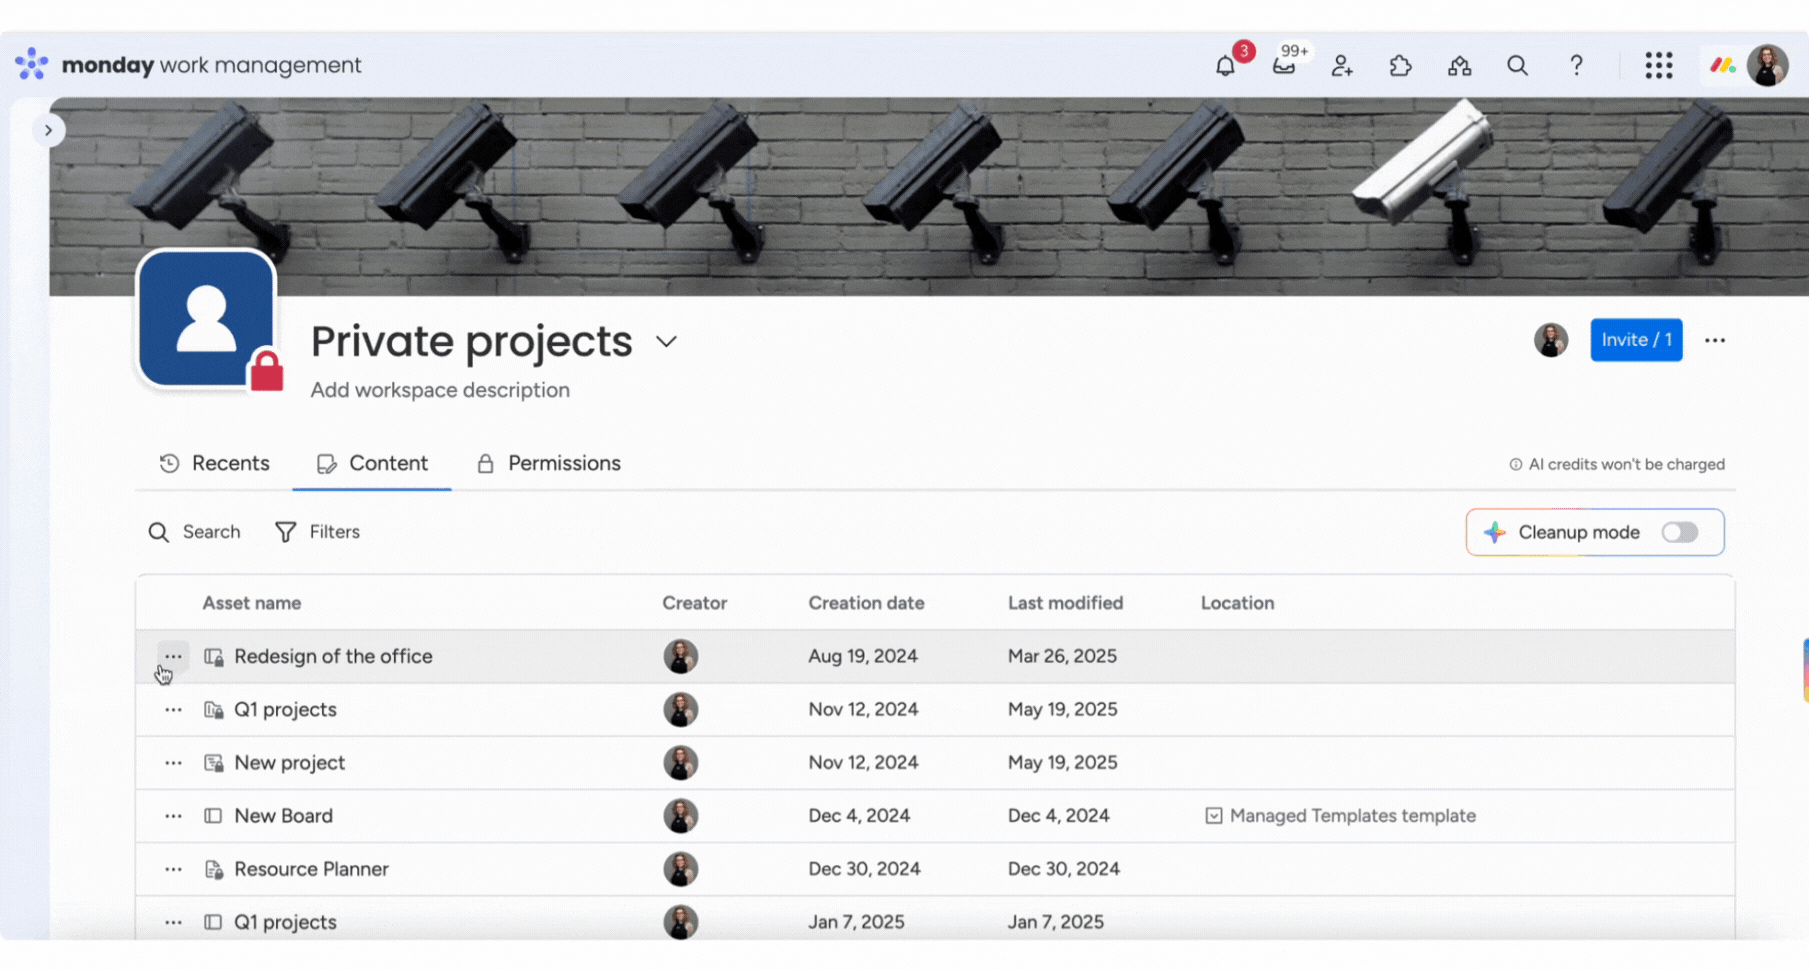The image size is (1809, 970).
Task: Click the search magnifier in top bar
Action: point(1517,66)
